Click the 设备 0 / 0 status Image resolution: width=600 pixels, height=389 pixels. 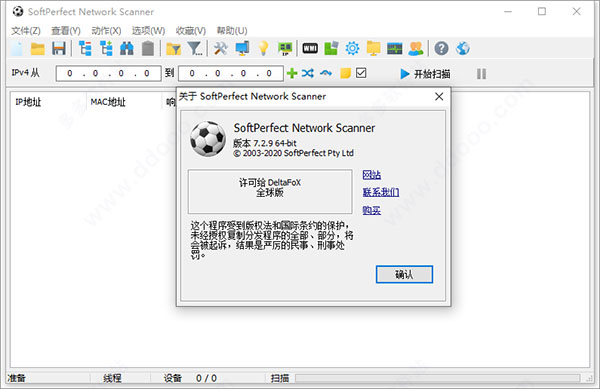[190, 378]
